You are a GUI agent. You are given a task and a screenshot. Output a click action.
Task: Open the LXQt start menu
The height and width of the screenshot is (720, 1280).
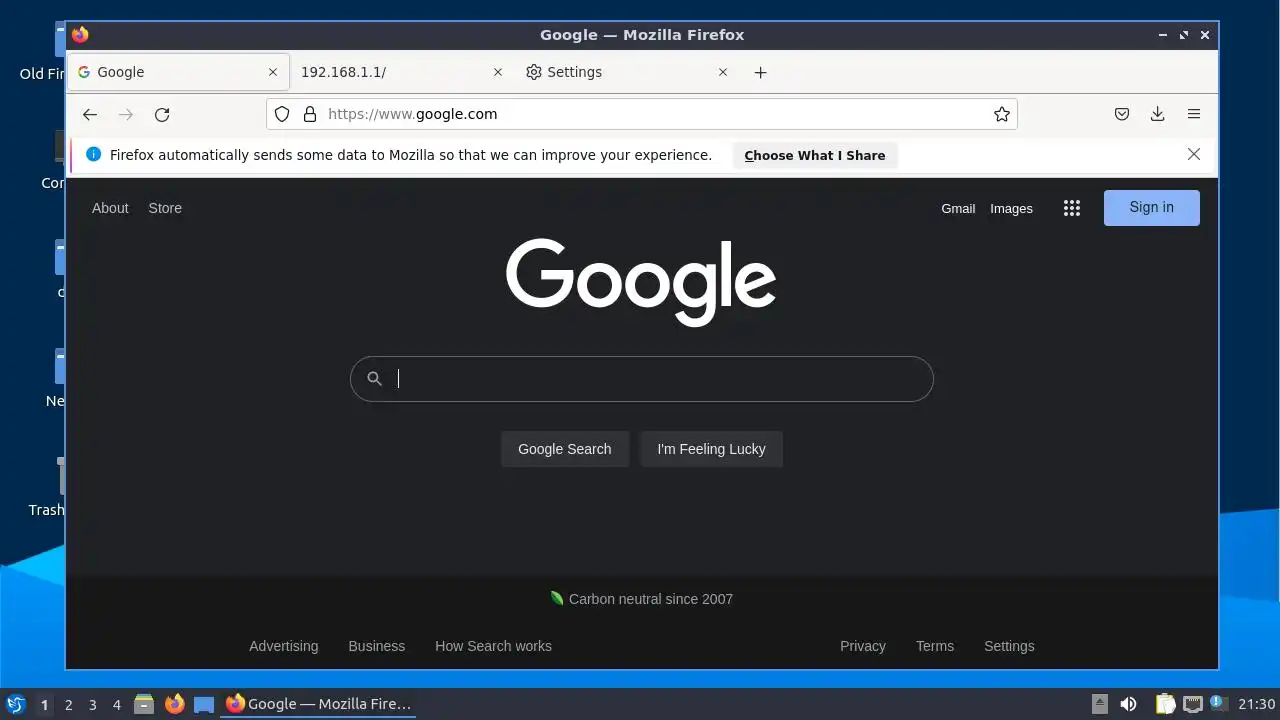[16, 704]
